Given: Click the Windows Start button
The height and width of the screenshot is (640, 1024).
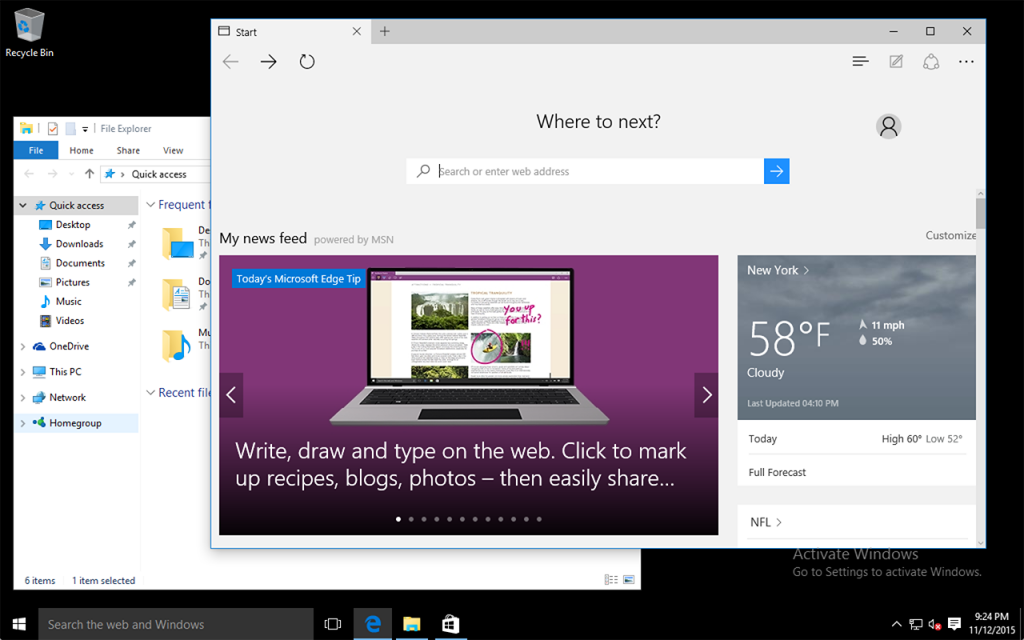Looking at the screenshot, I should click(x=19, y=624).
